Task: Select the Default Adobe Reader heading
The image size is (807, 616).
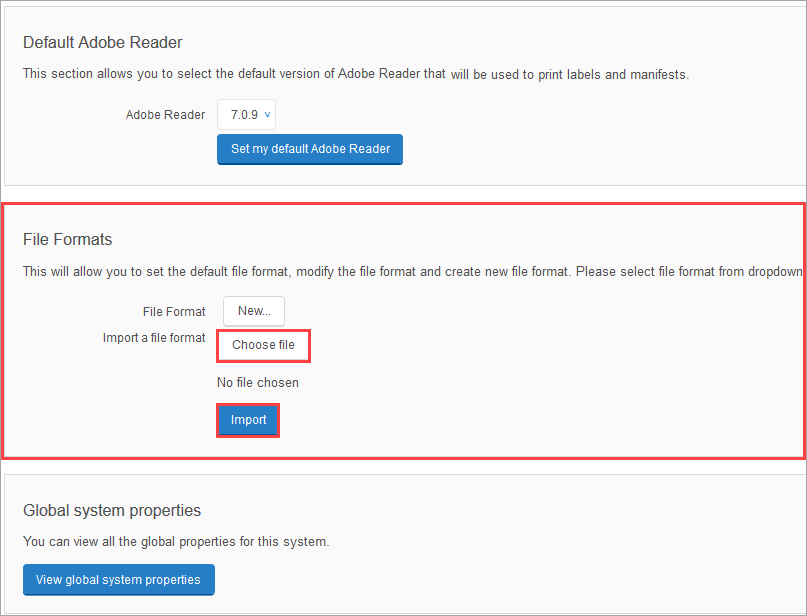Action: (x=102, y=42)
